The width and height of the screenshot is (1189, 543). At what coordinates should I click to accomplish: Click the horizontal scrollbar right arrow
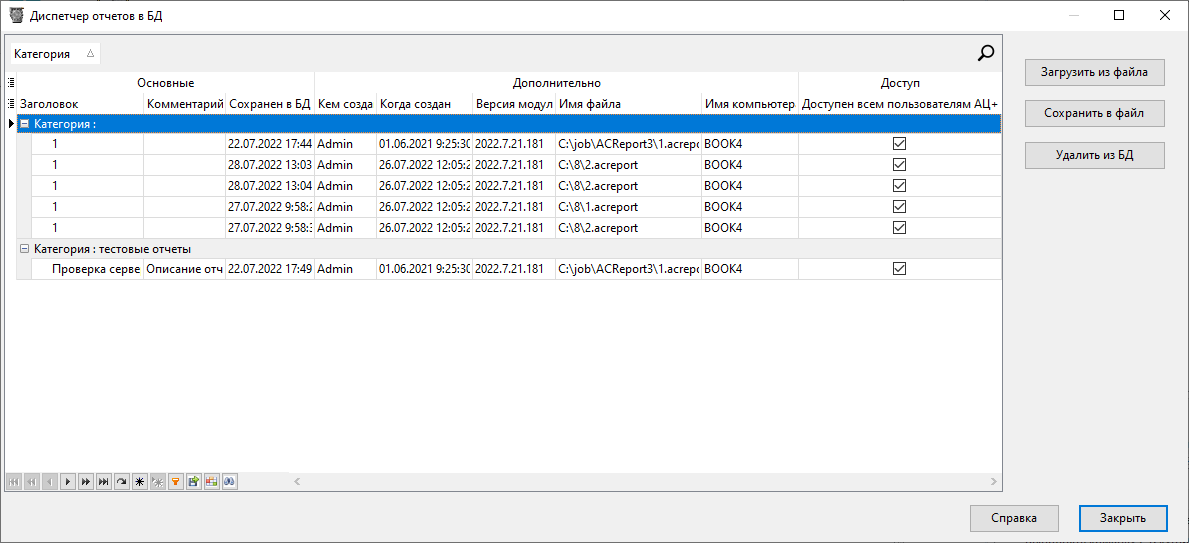pos(992,482)
